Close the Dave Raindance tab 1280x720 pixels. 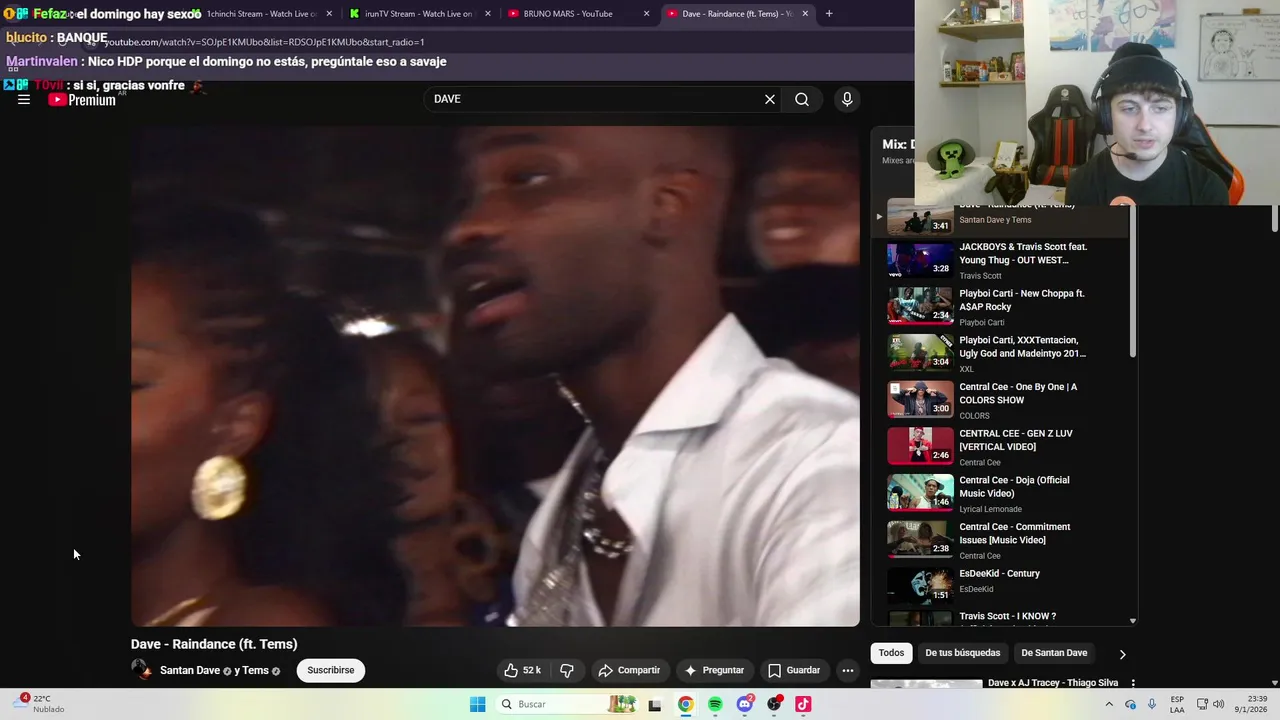click(x=805, y=14)
